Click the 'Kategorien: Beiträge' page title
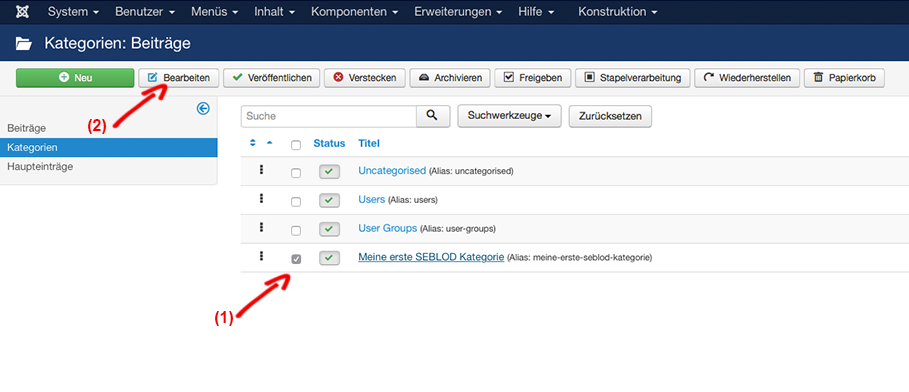909x392 pixels. [118, 43]
